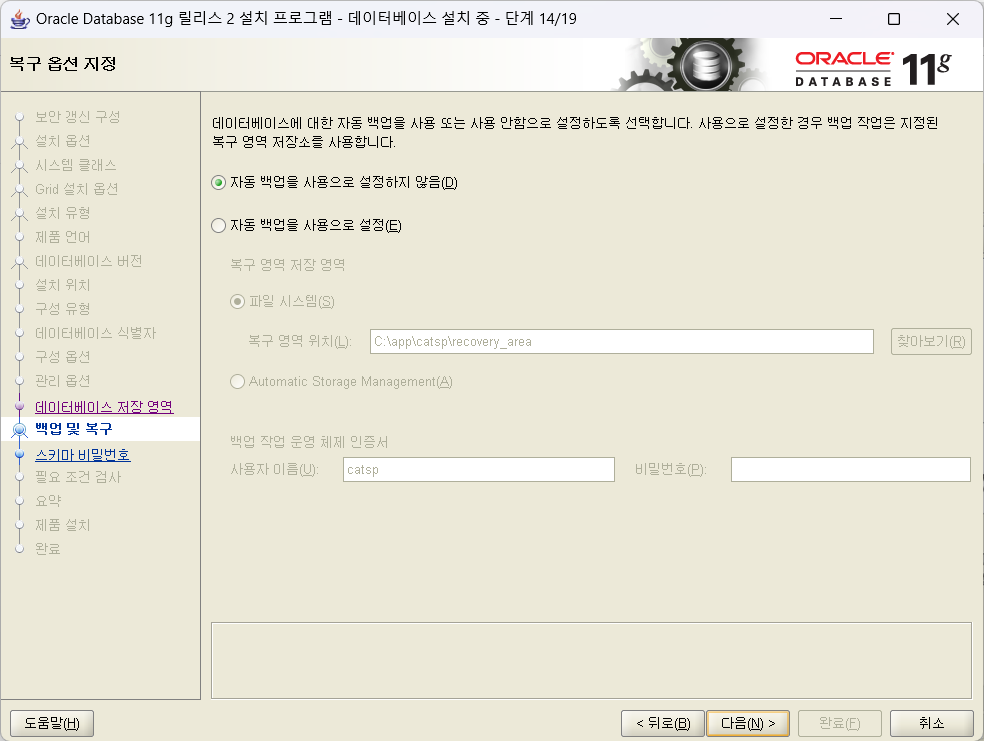Click the Java icon in title bar

pyautogui.click(x=19, y=19)
